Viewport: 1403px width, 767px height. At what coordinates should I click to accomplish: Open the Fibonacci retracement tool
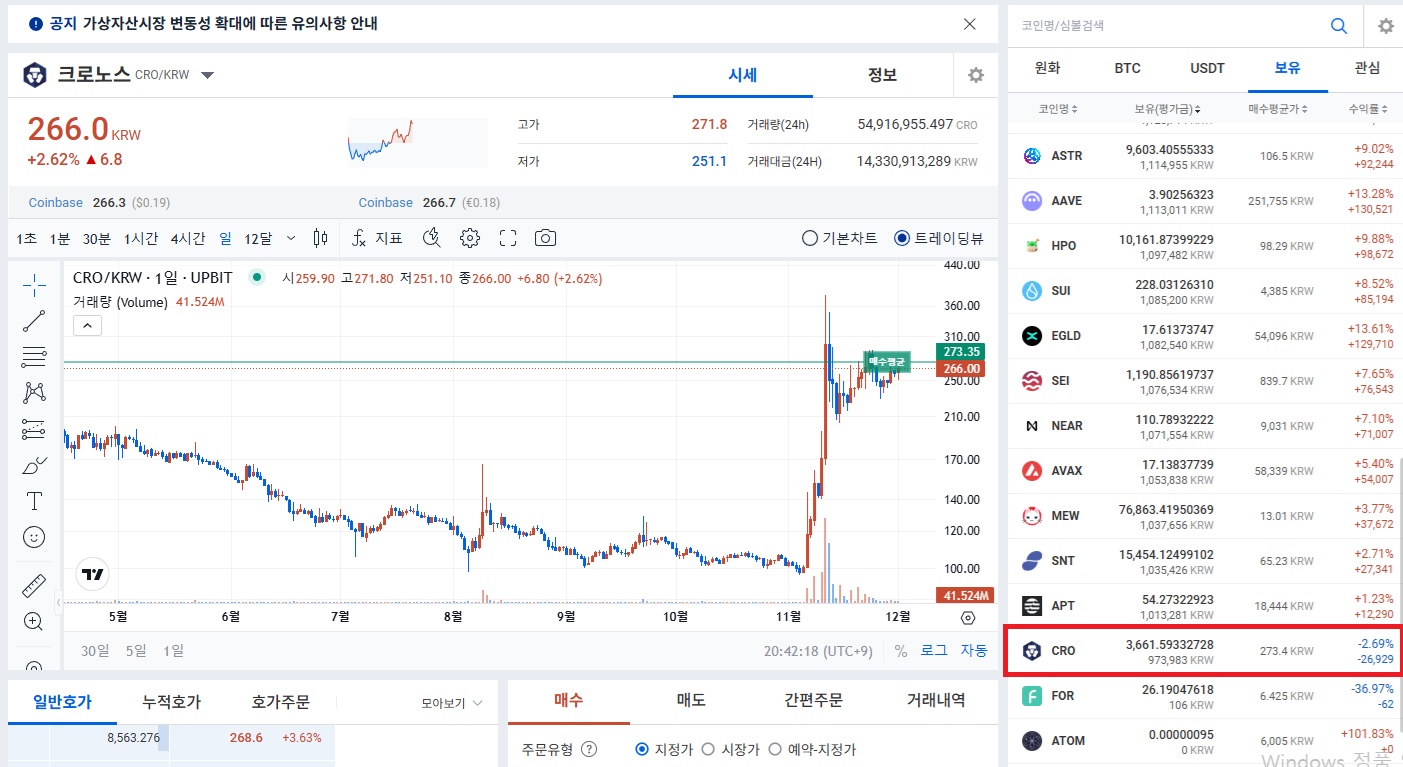(x=34, y=357)
